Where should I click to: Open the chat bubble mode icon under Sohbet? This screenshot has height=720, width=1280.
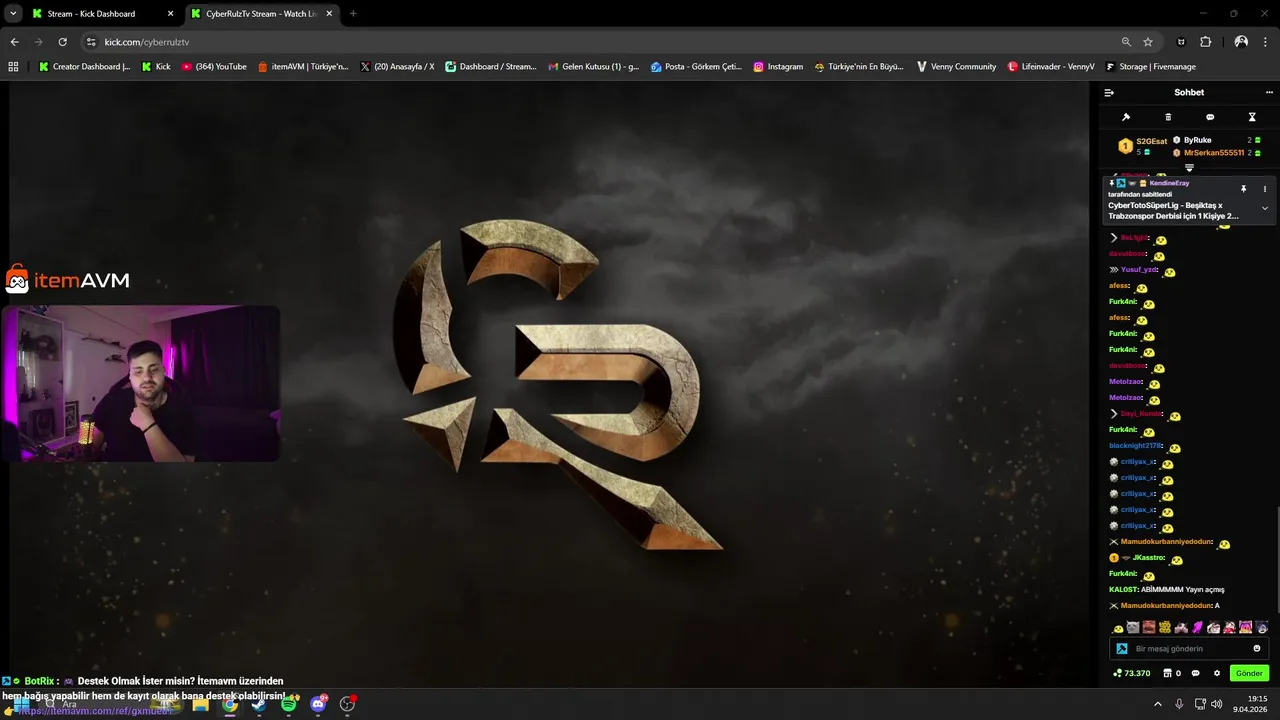1210,117
